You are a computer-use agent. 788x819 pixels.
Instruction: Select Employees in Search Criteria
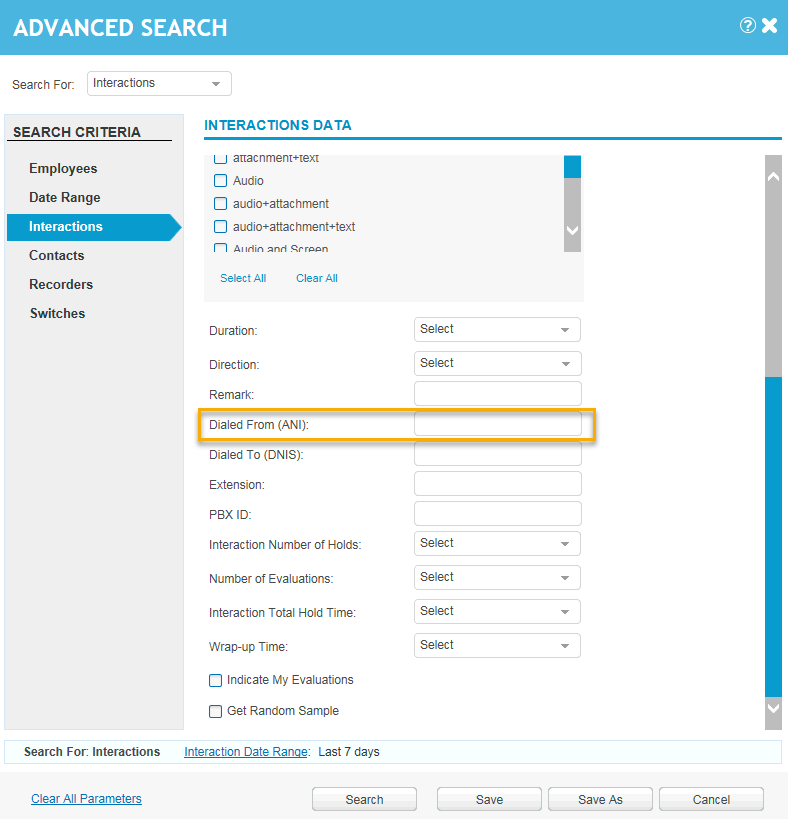click(x=63, y=169)
